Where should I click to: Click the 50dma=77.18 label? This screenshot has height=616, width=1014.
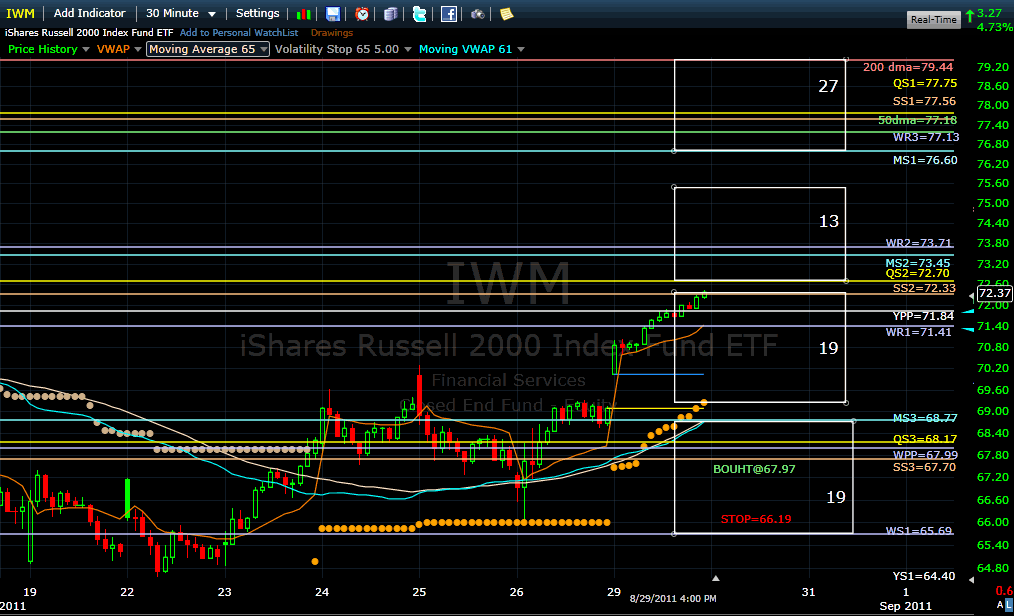point(917,120)
